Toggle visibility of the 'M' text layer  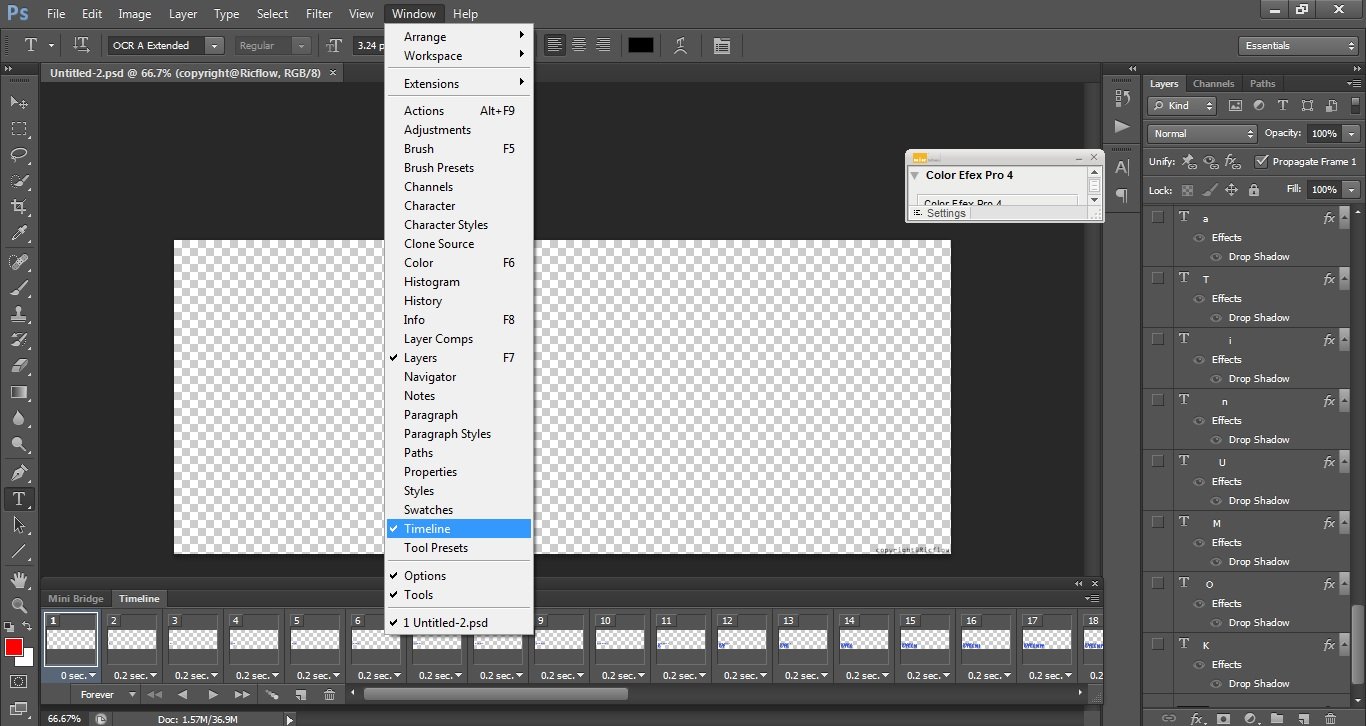point(1158,522)
